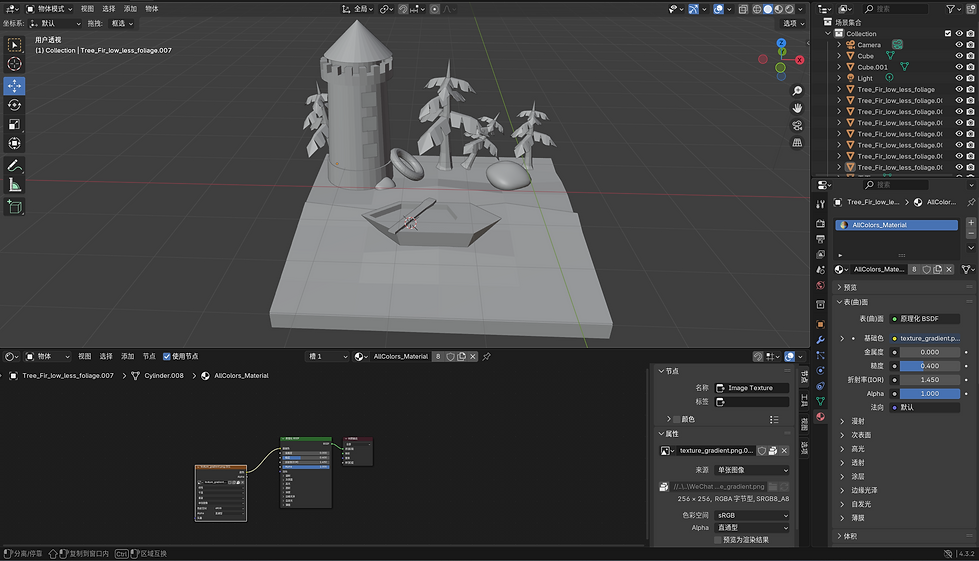Adjust the Metallic value slider

pyautogui.click(x=929, y=352)
